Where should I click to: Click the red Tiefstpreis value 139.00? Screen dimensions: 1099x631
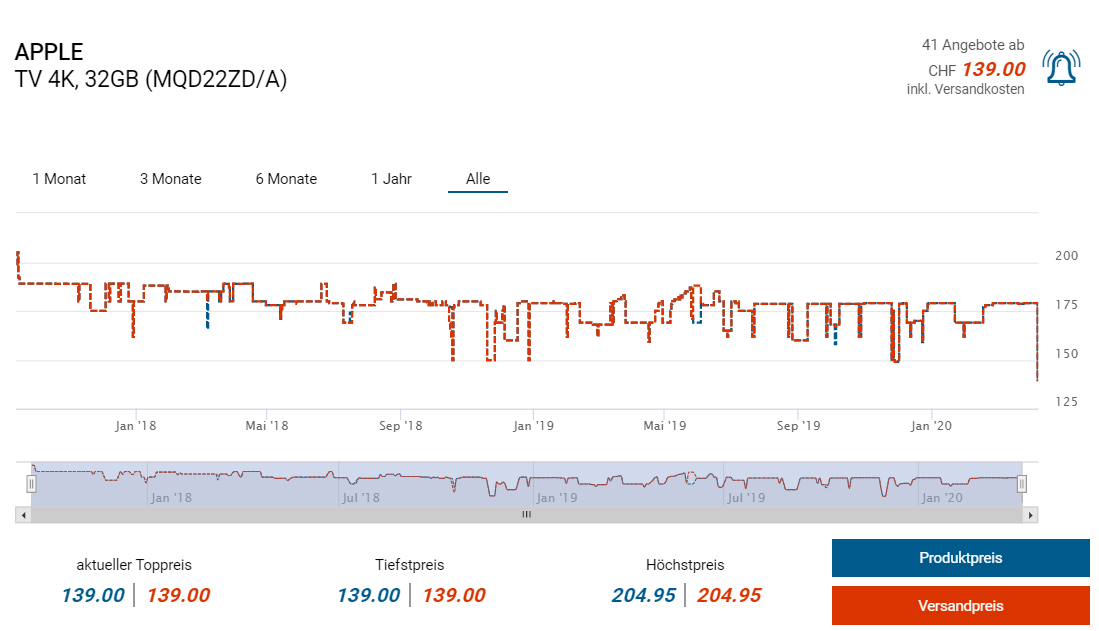[x=453, y=595]
